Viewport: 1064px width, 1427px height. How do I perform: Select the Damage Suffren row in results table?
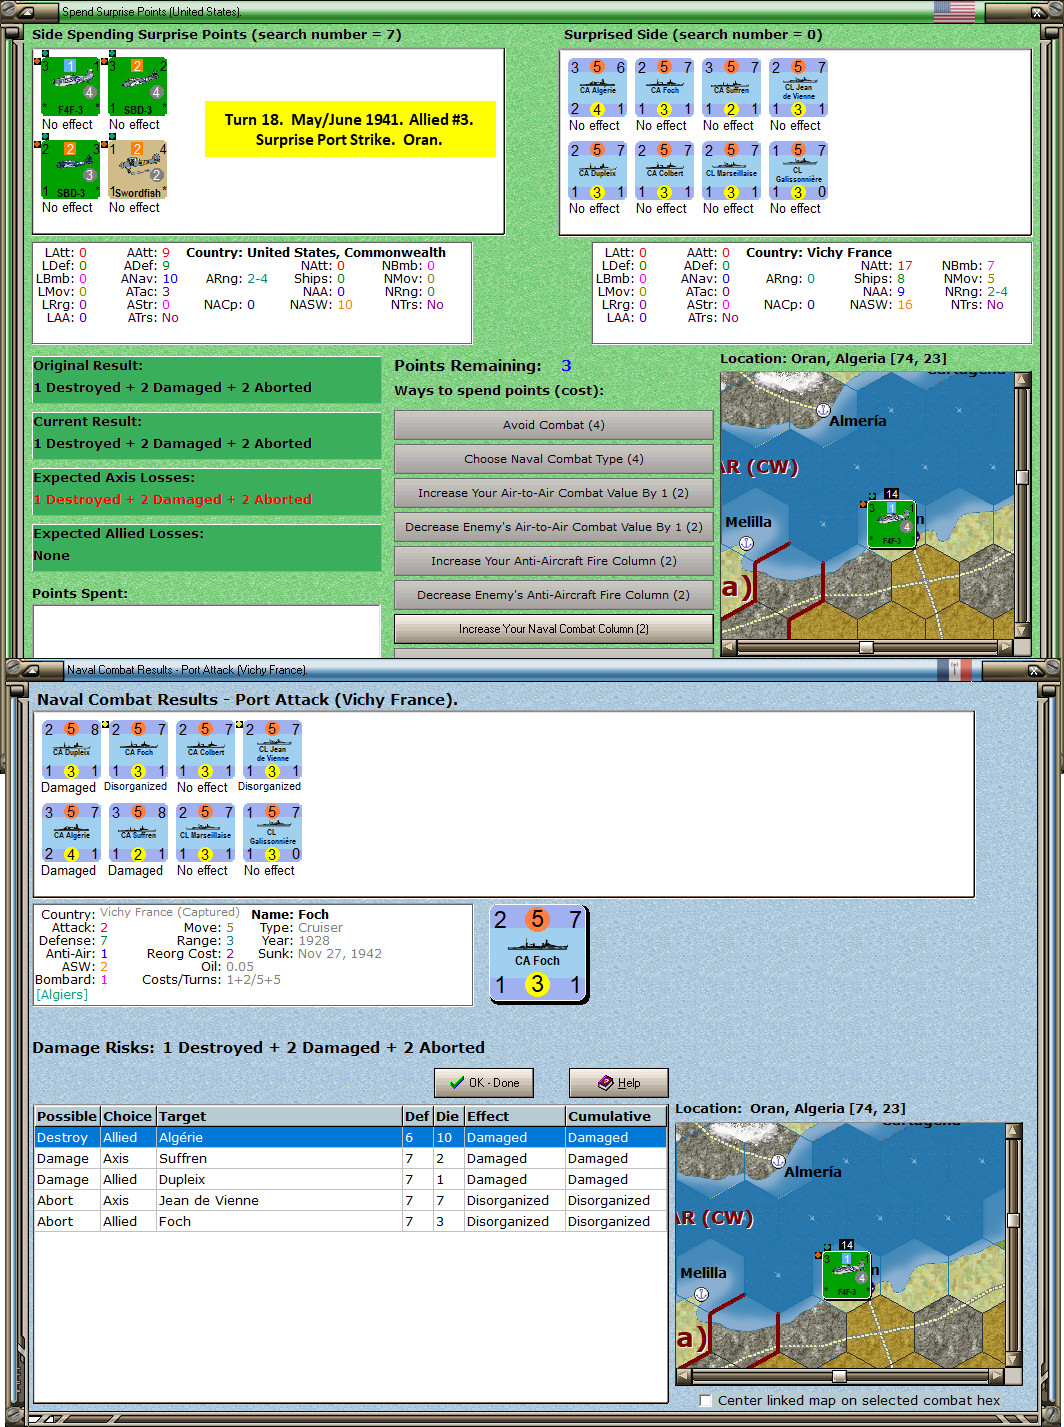pyautogui.click(x=350, y=1159)
